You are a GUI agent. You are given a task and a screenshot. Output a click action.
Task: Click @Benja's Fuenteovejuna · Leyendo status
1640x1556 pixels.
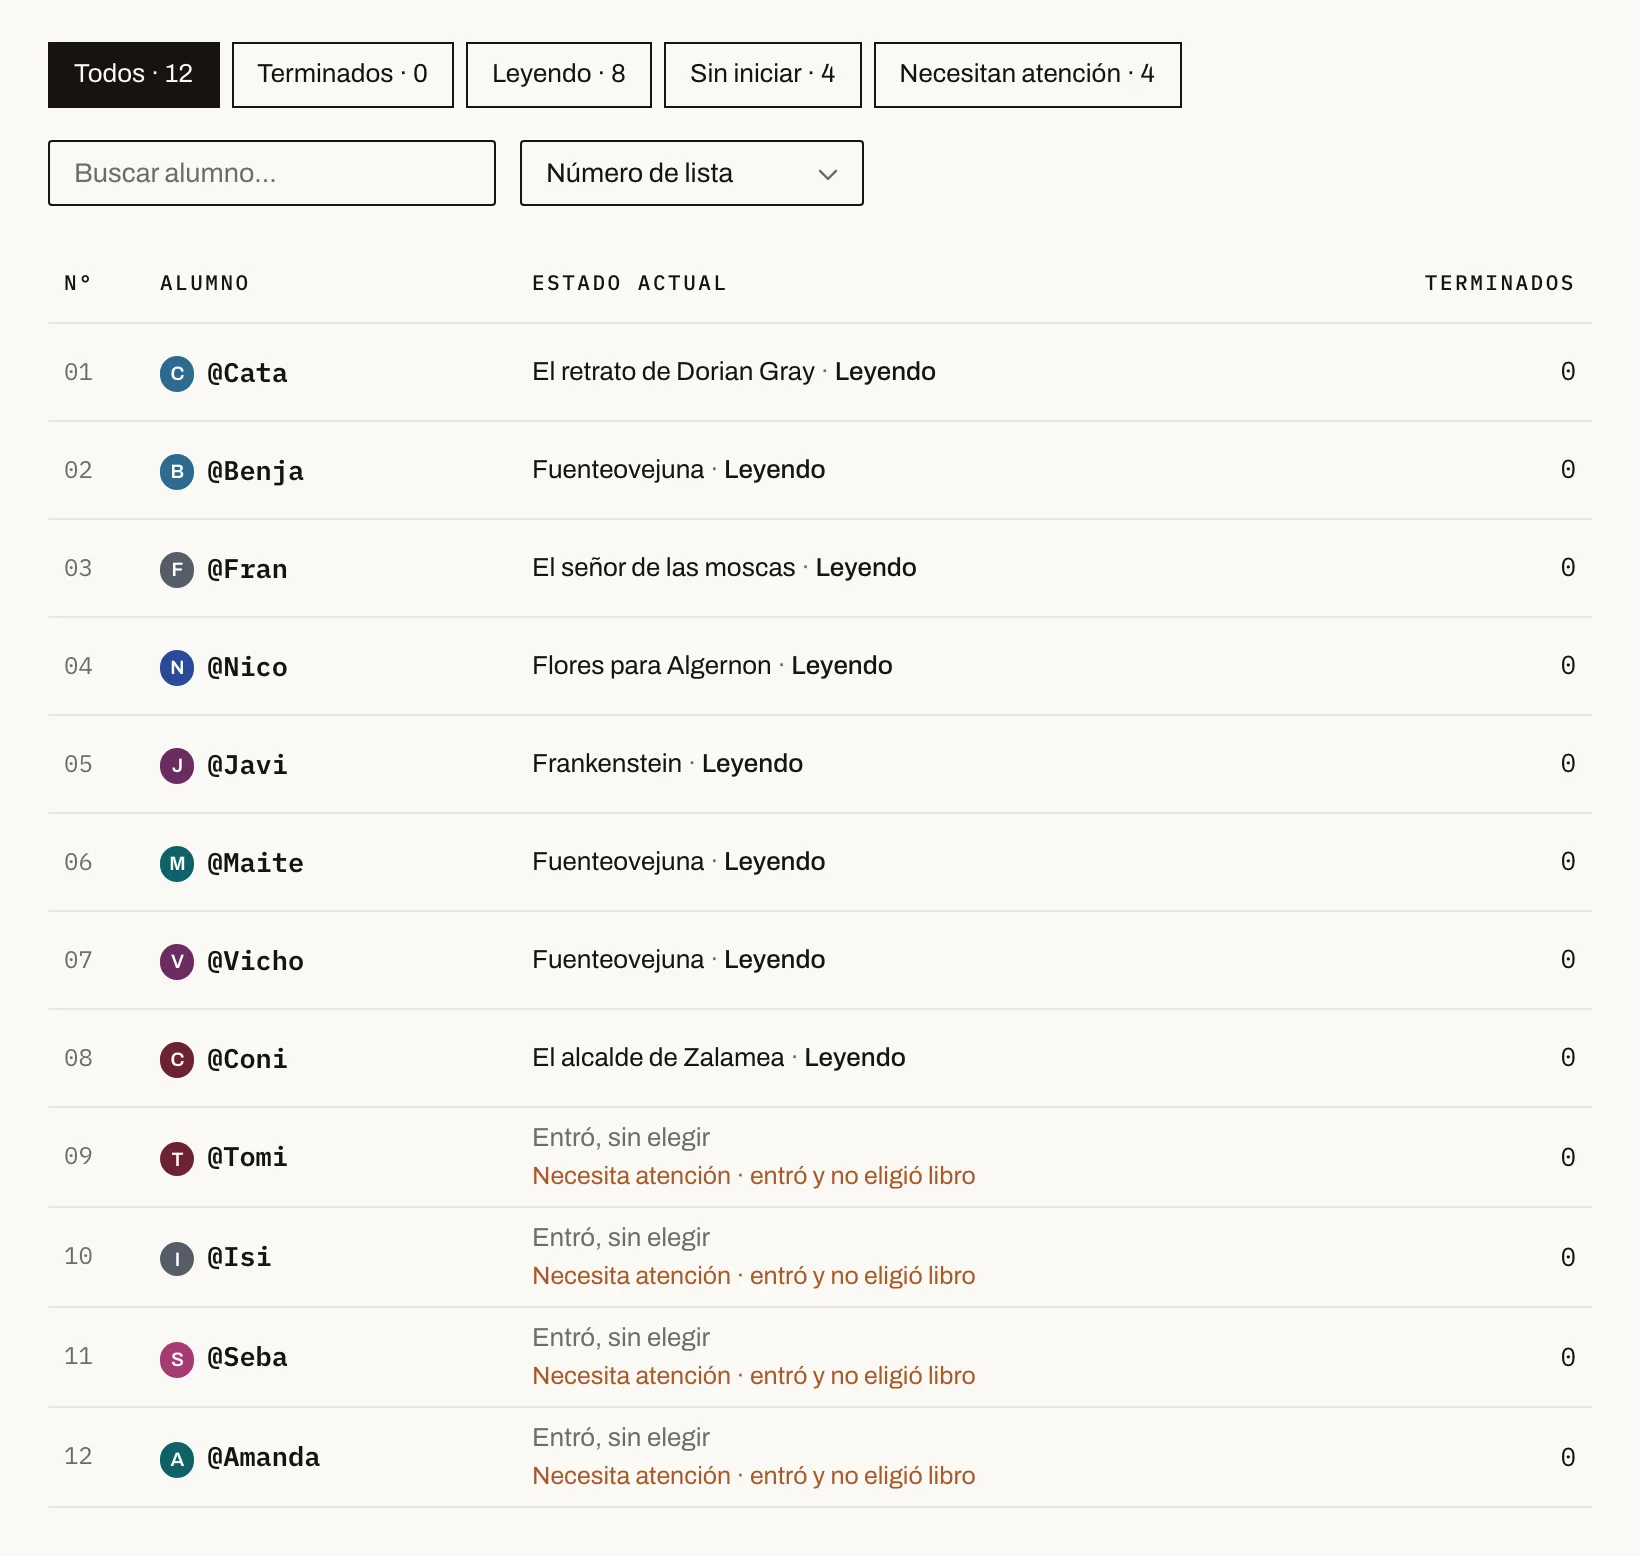tap(679, 470)
